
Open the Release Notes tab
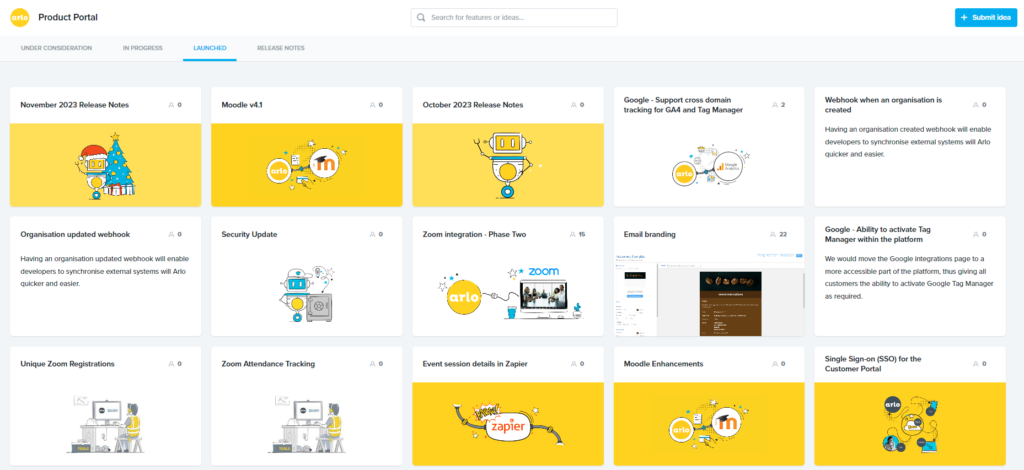click(x=281, y=48)
